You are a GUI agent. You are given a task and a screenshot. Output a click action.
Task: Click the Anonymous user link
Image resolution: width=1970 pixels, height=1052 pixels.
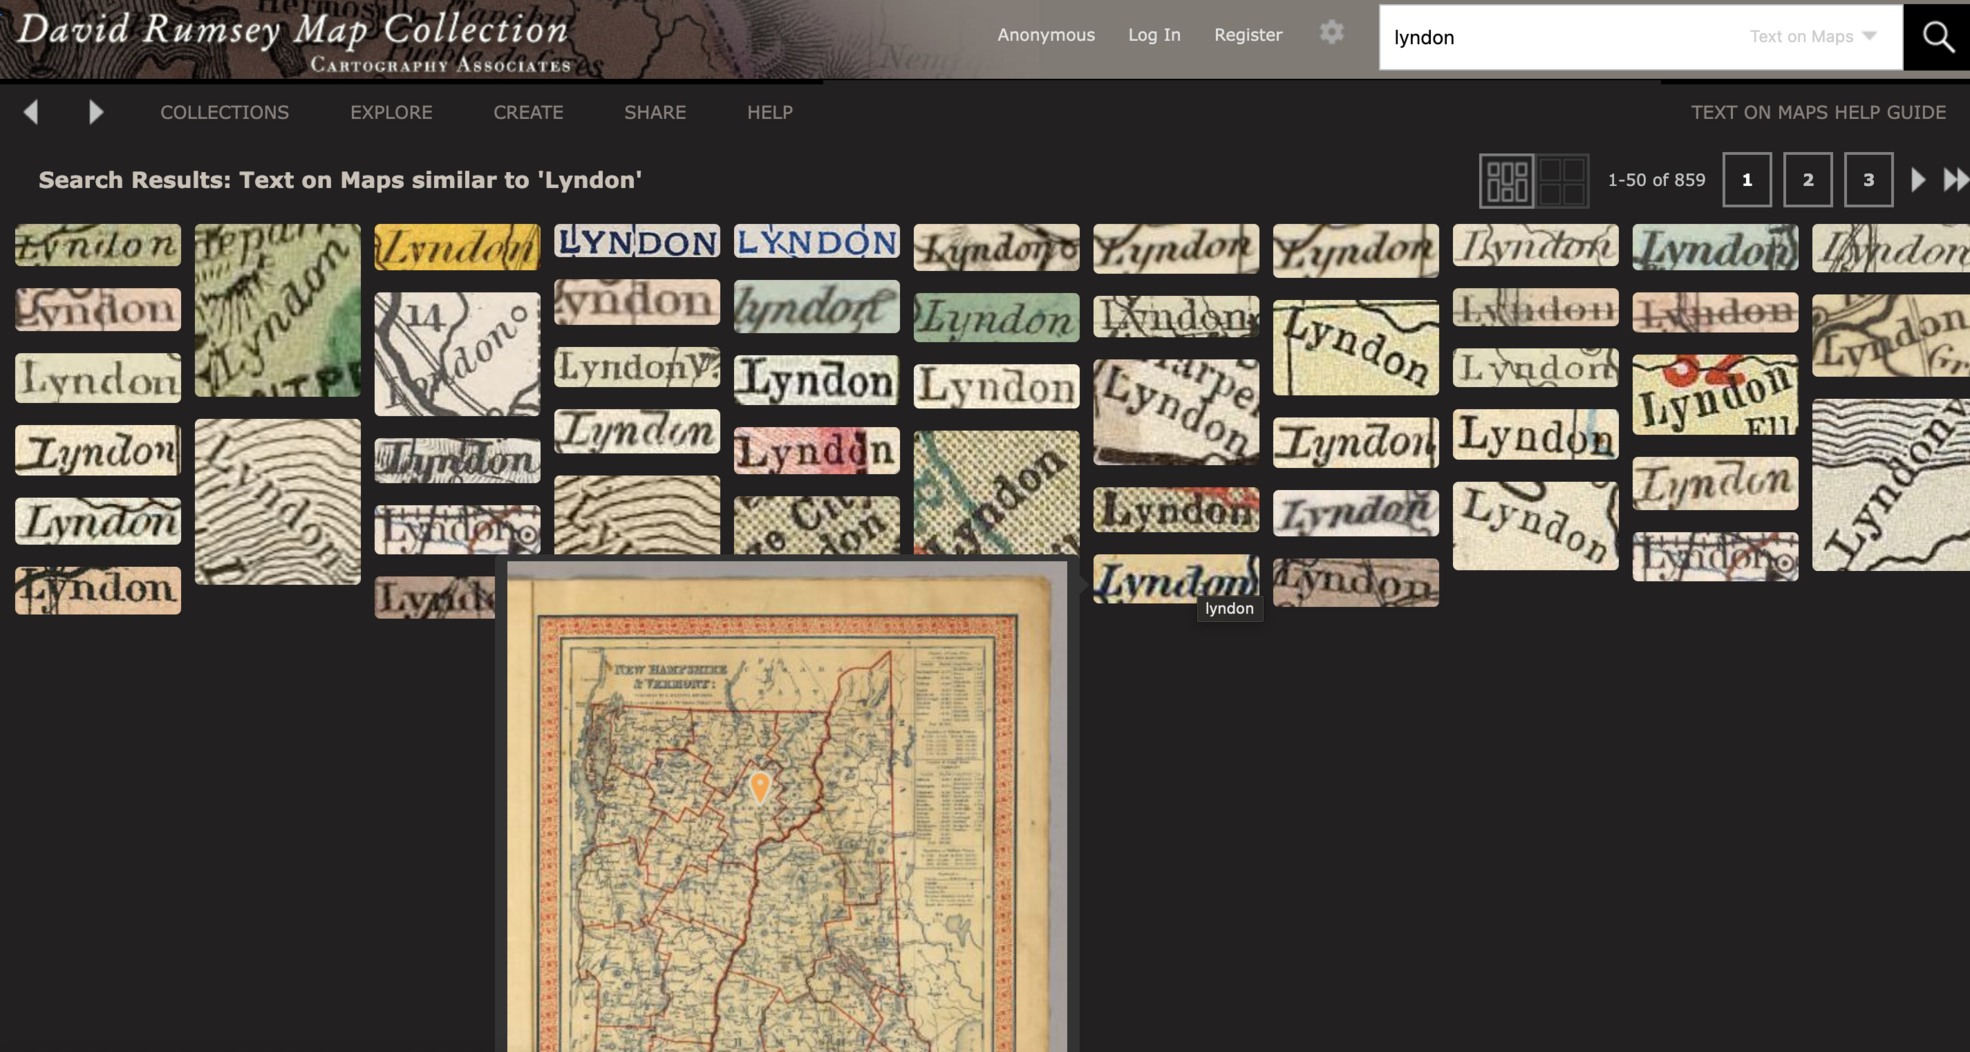[x=1046, y=35]
